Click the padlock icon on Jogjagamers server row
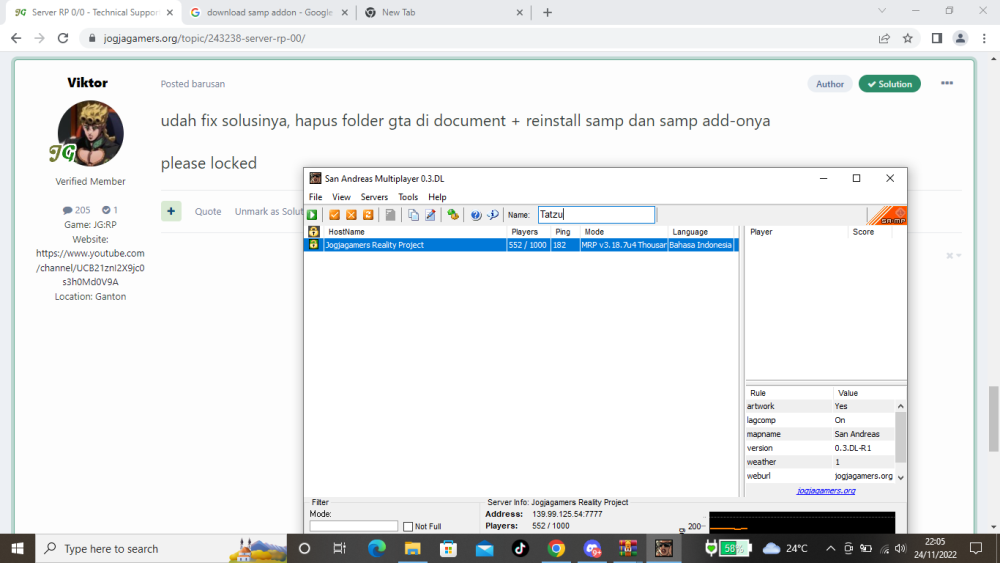 [x=314, y=245]
